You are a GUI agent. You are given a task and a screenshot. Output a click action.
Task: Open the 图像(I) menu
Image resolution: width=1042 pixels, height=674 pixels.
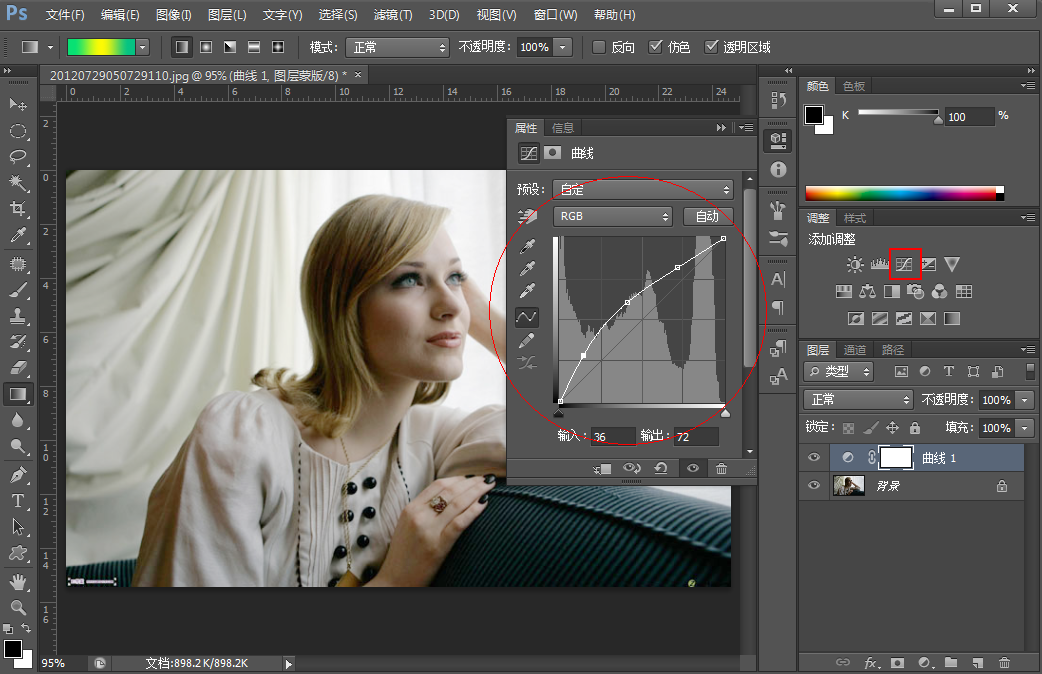click(173, 14)
